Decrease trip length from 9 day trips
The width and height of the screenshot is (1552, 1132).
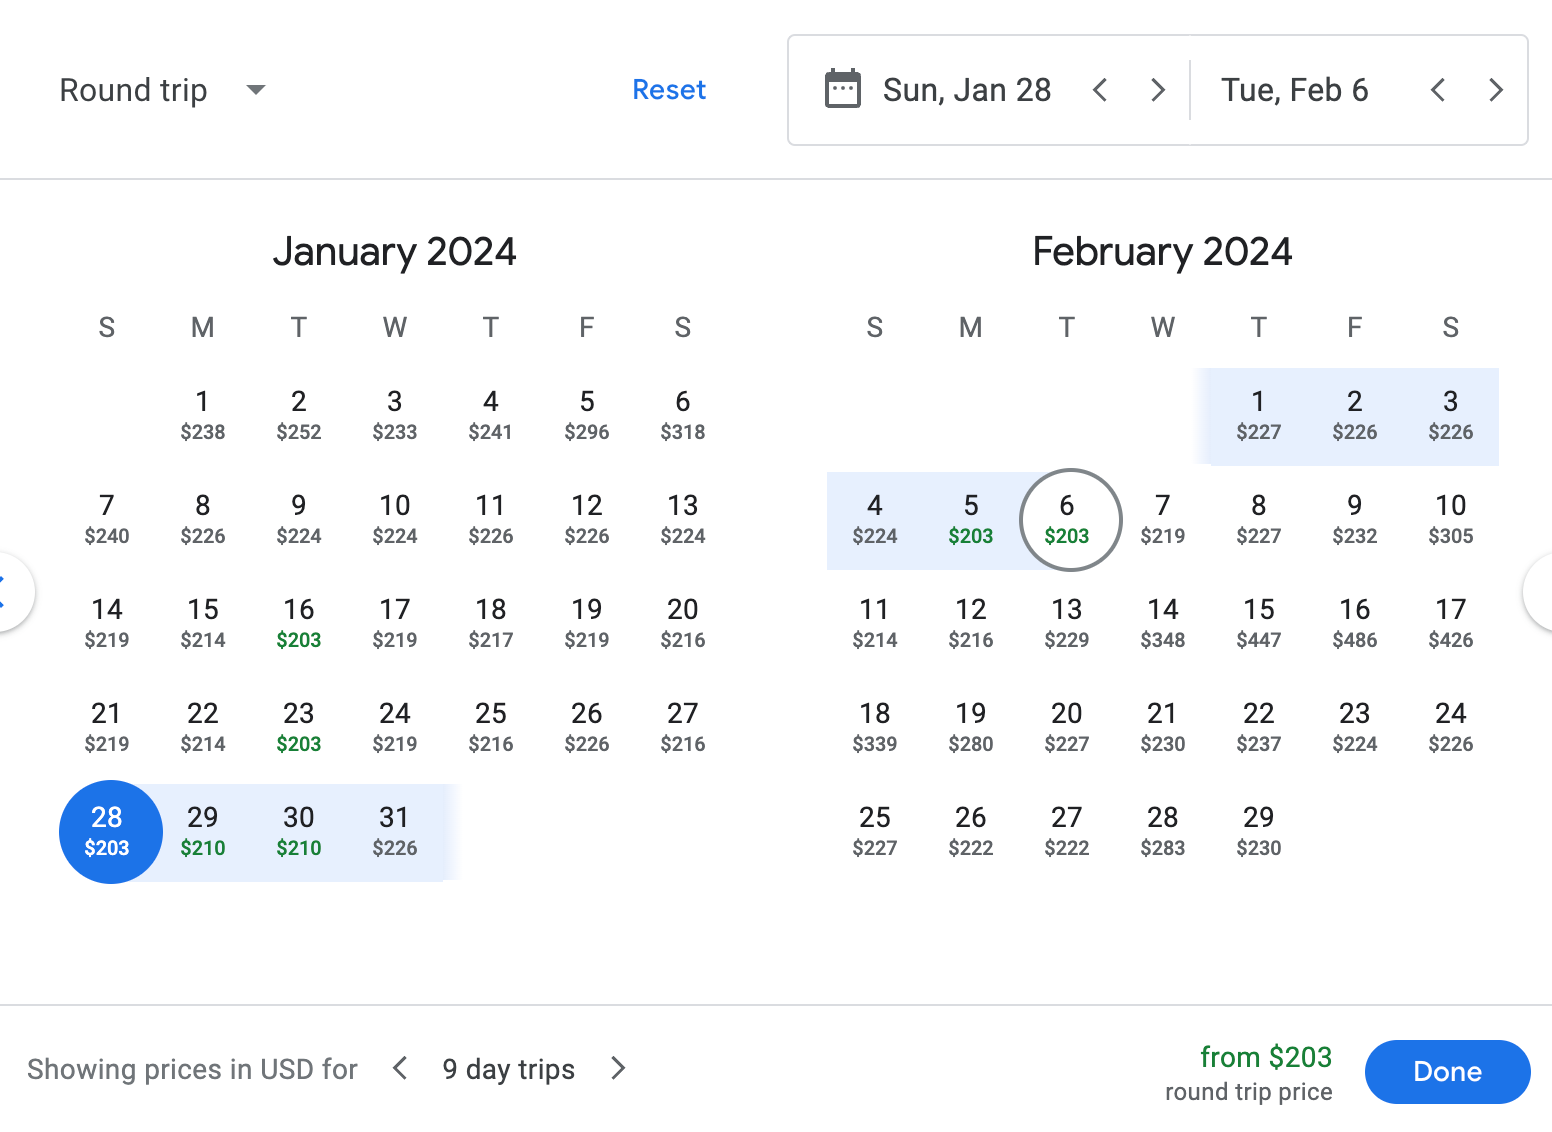[x=400, y=1069]
